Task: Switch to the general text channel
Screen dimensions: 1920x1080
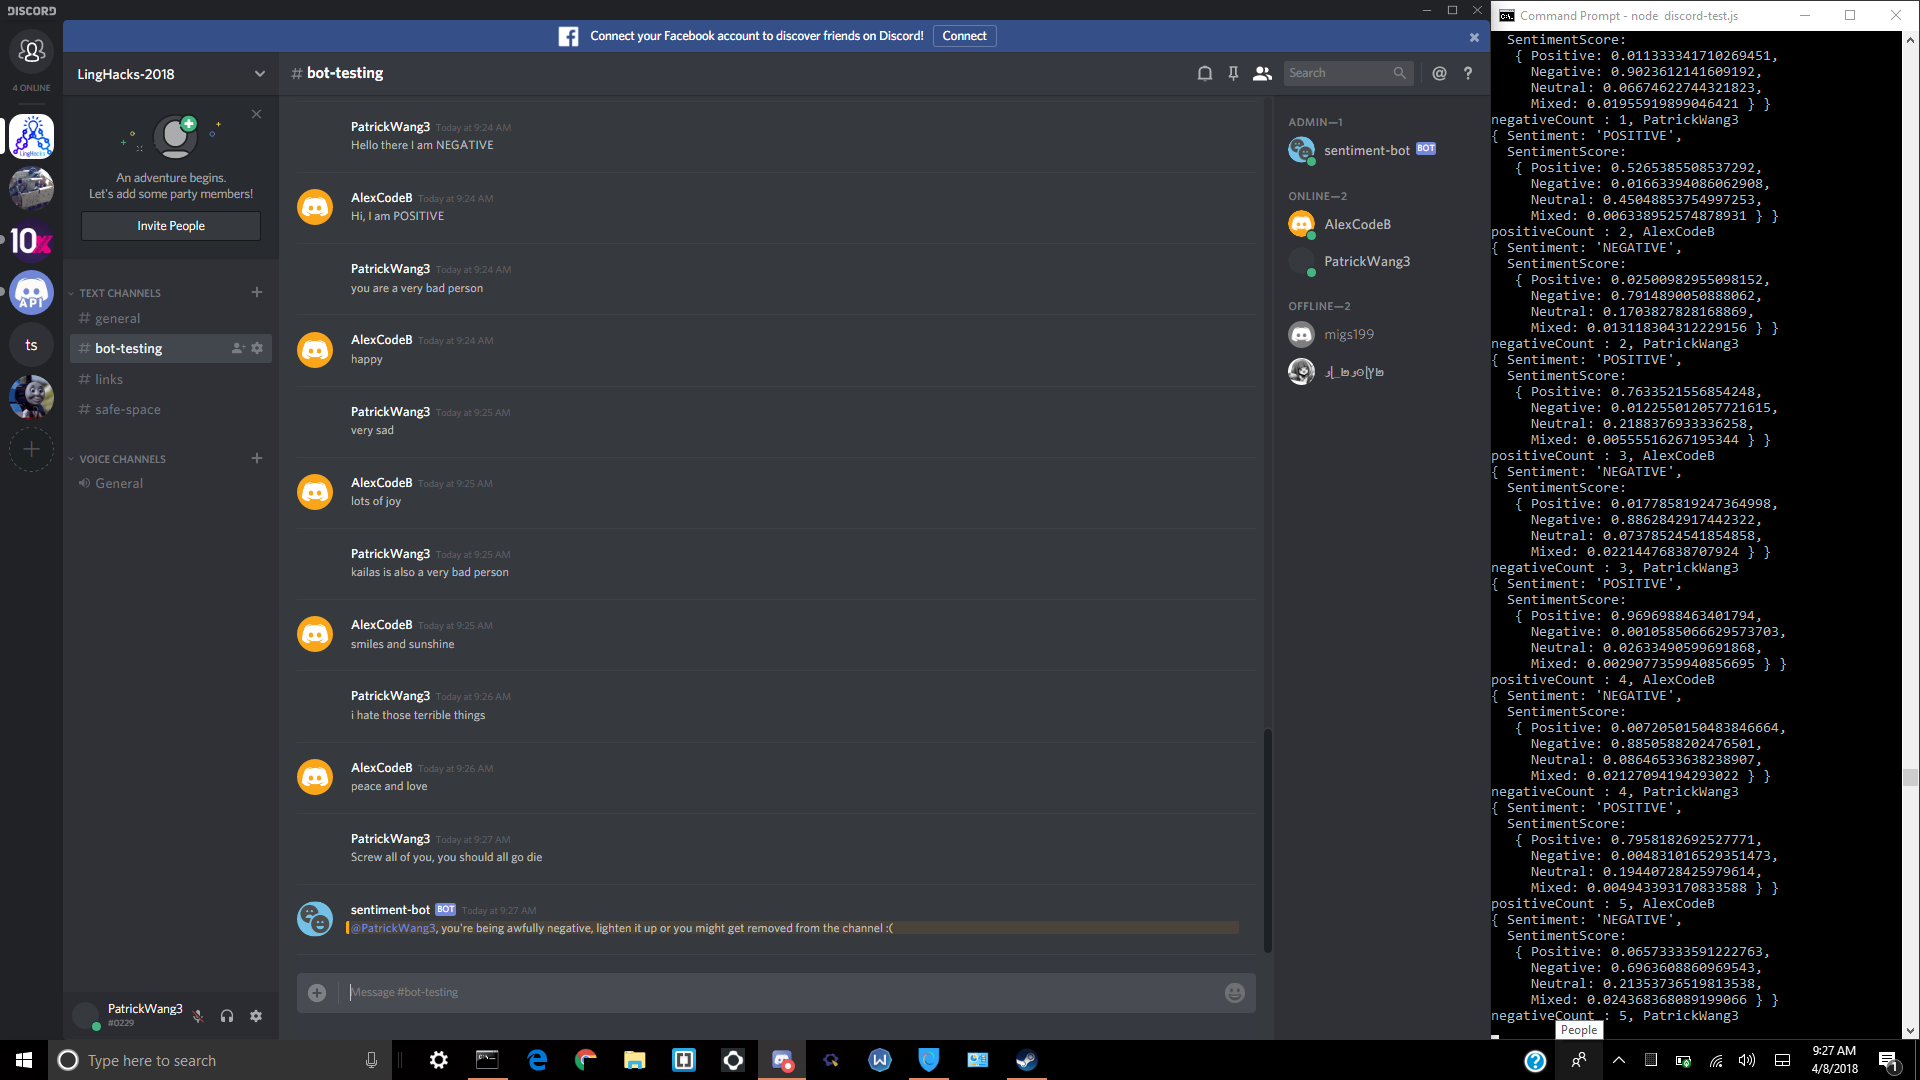Action: (x=117, y=318)
